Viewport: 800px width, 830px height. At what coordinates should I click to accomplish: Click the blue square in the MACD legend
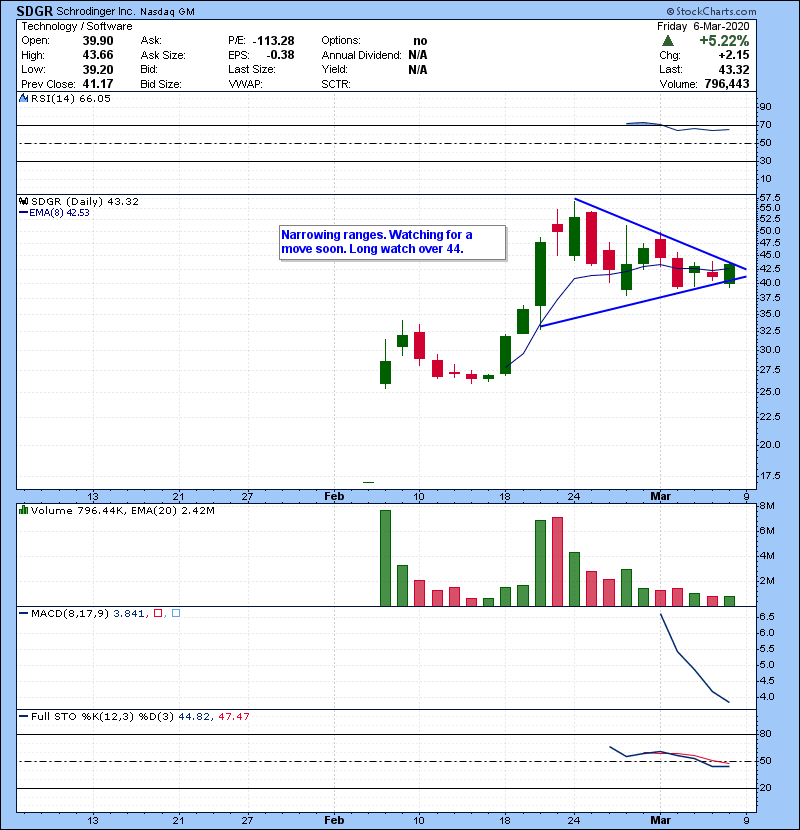pos(176,613)
